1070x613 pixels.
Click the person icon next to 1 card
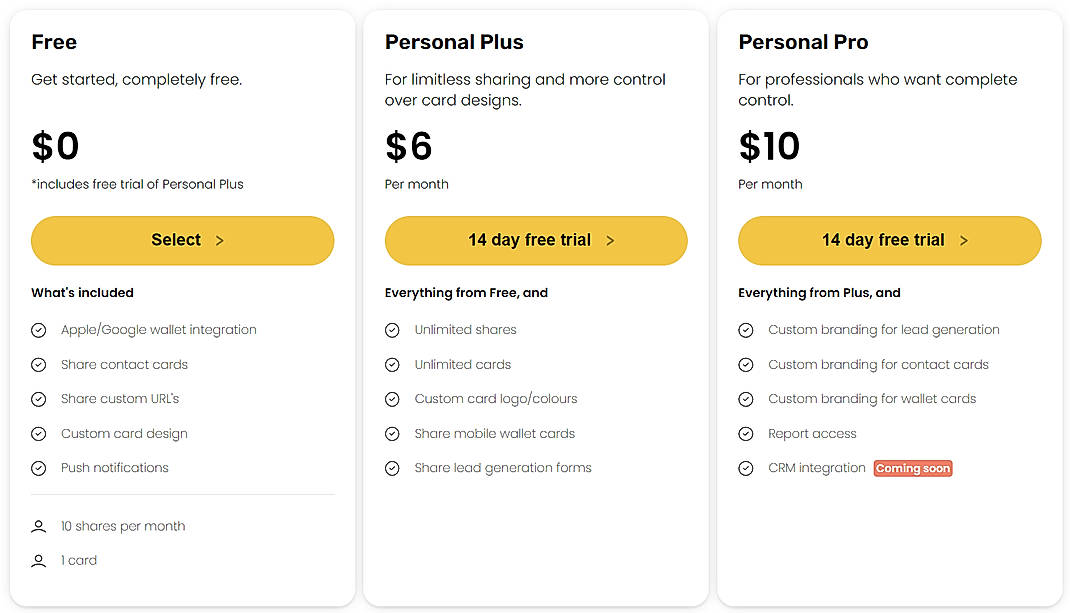(38, 560)
